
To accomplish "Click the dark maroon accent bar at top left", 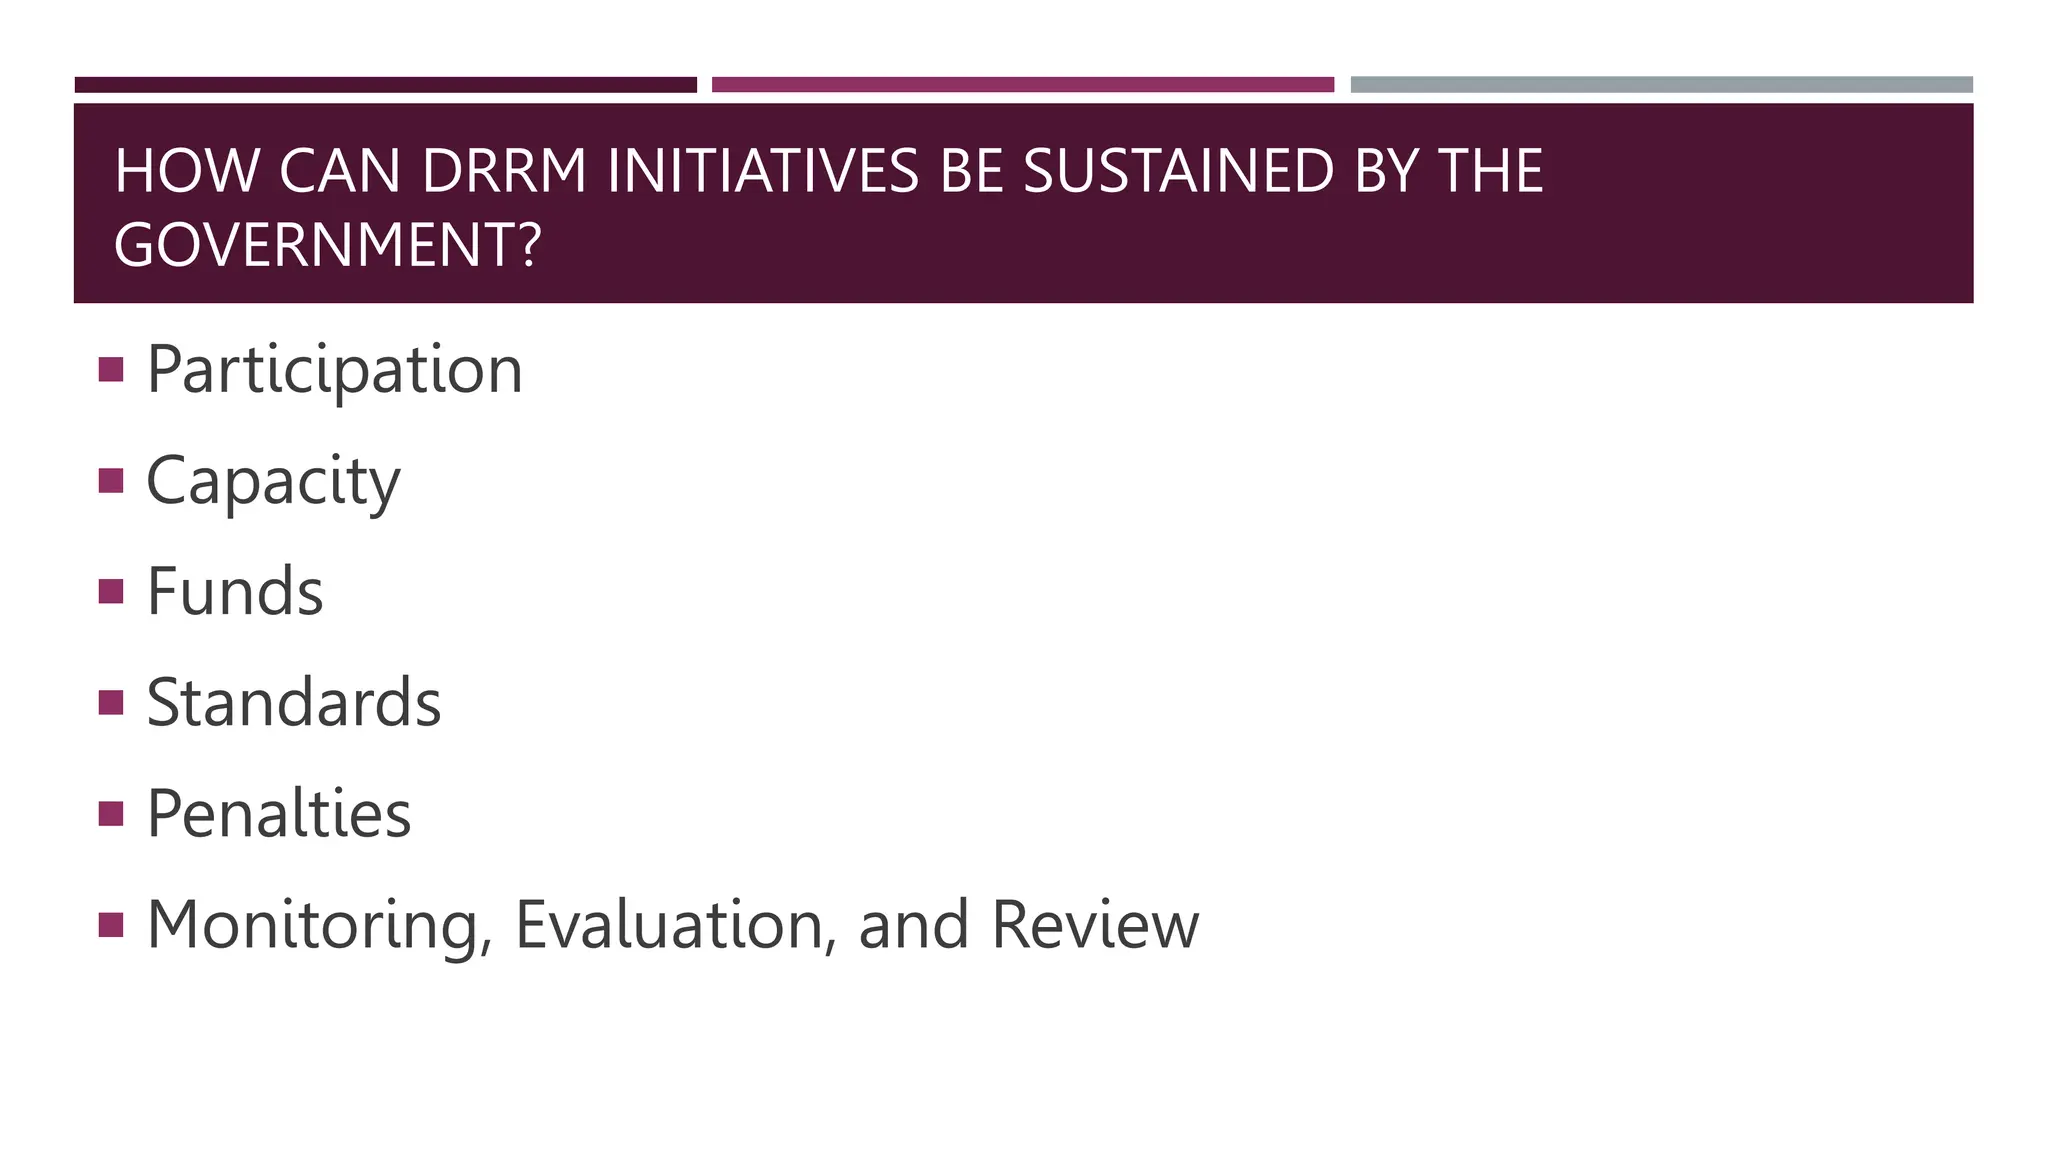I will (x=386, y=85).
